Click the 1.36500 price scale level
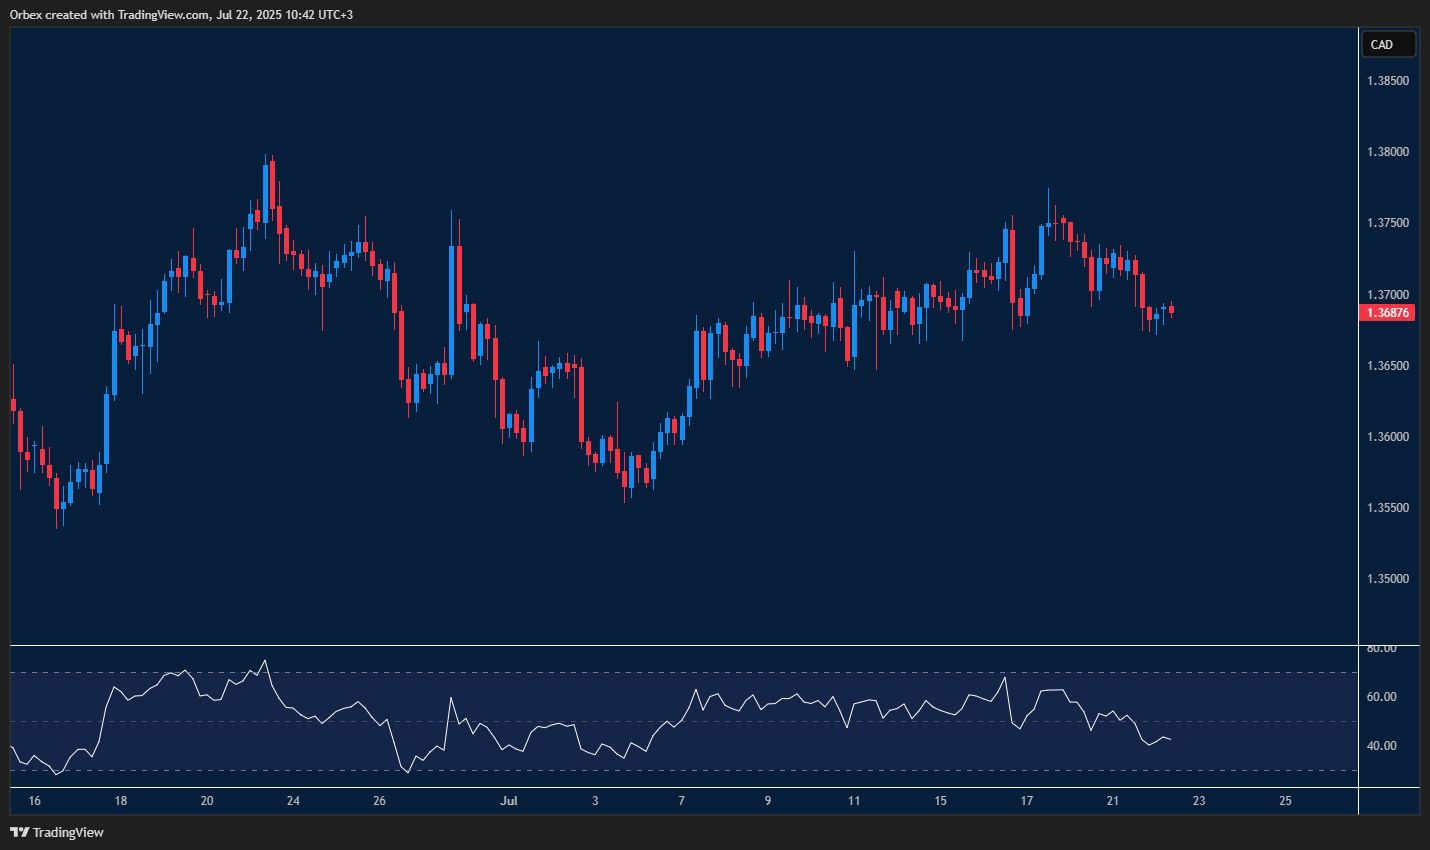The width and height of the screenshot is (1430, 850). click(x=1388, y=366)
